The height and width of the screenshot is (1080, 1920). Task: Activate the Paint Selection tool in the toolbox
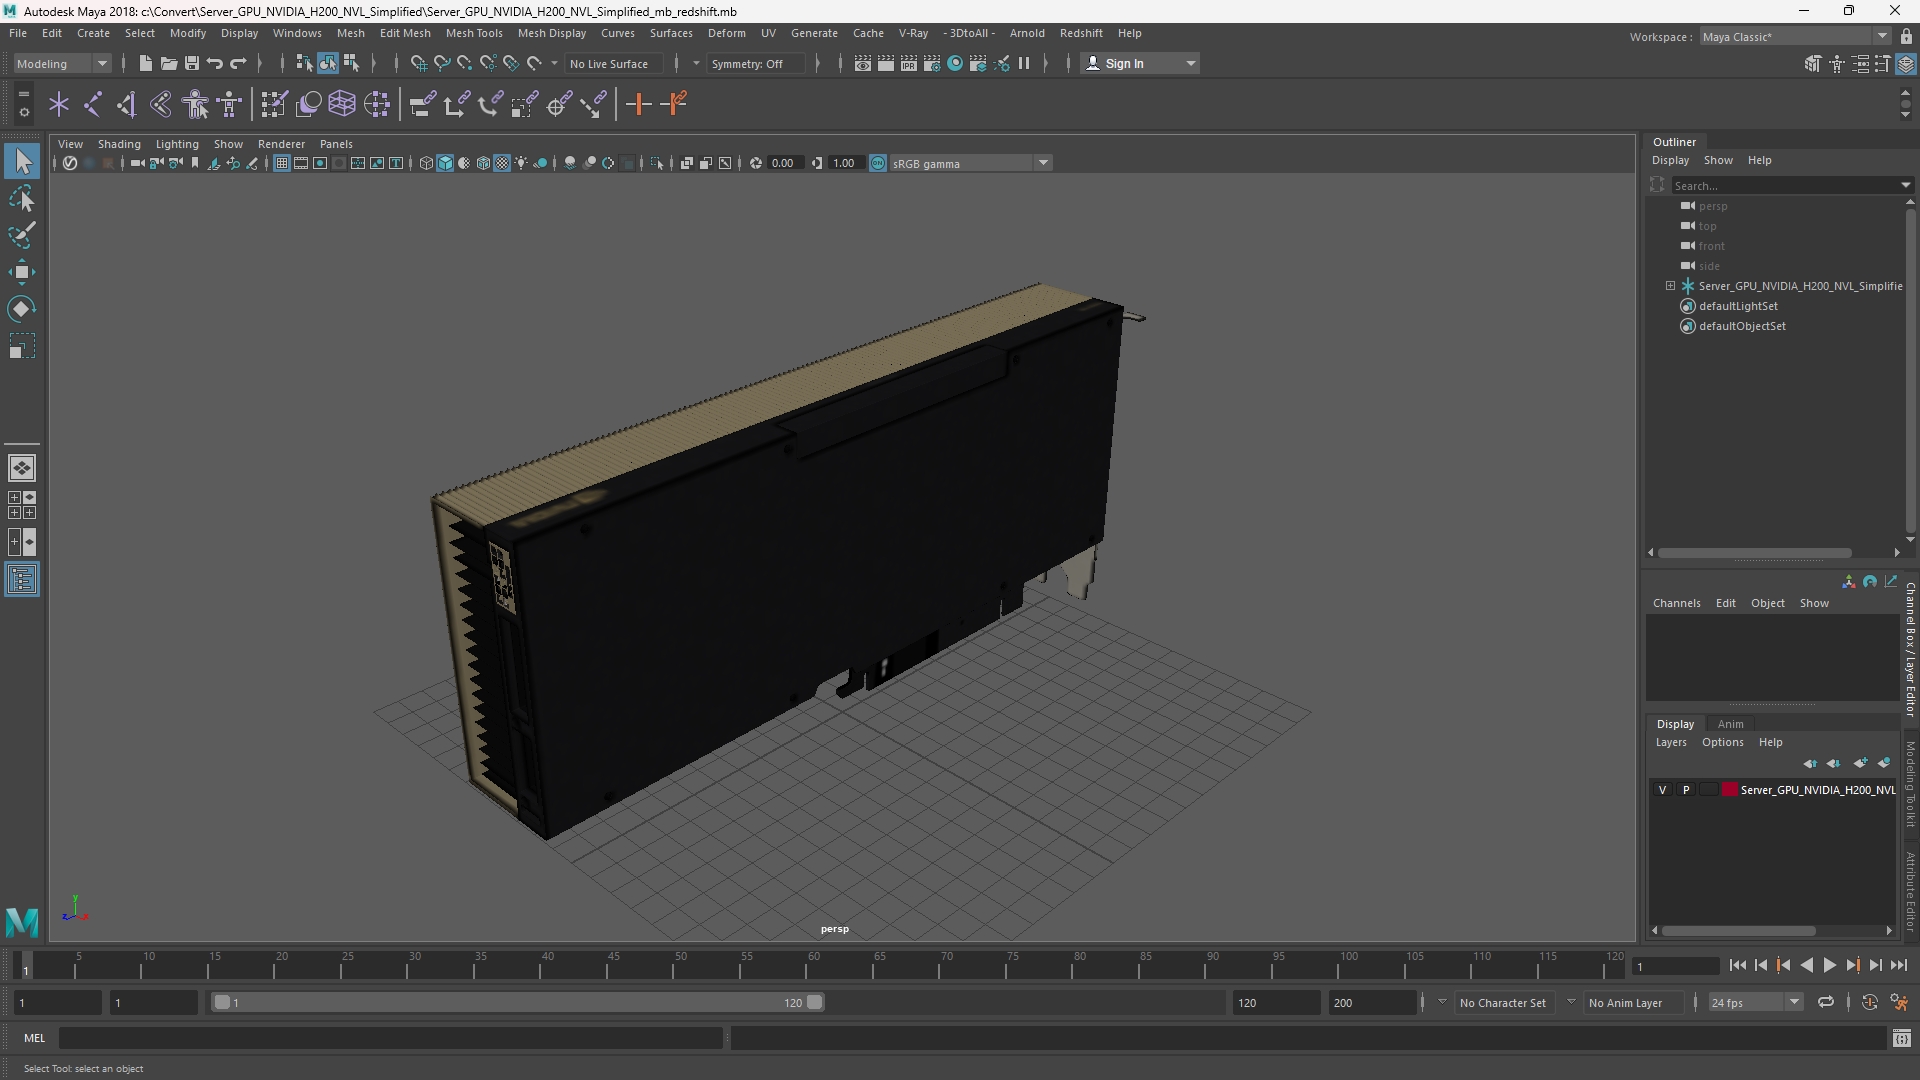click(22, 236)
